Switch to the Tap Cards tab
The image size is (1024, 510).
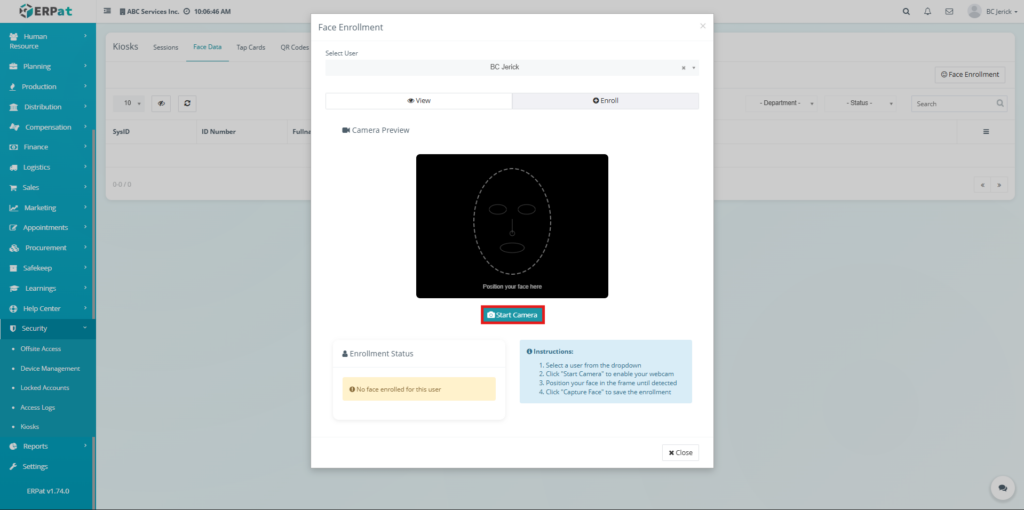click(x=251, y=48)
